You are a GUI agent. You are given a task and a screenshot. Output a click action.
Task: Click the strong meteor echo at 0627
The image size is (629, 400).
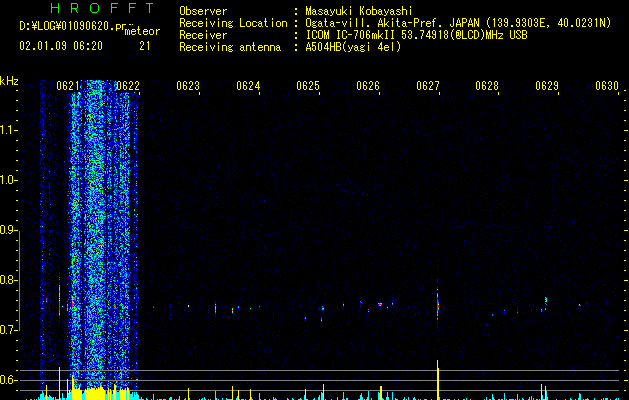click(438, 303)
